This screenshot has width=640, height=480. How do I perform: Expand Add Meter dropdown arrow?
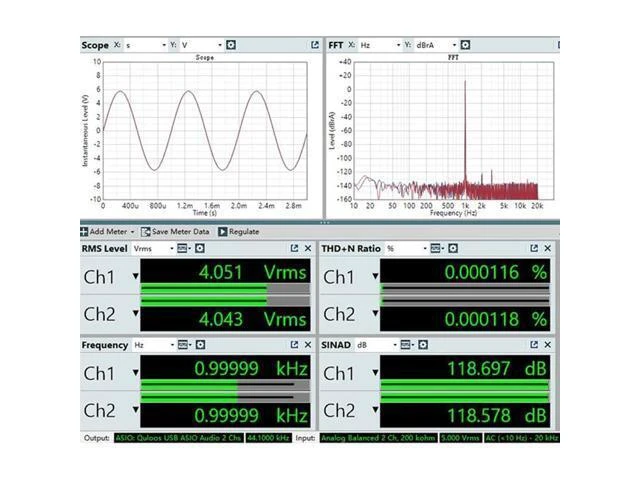[x=132, y=232]
